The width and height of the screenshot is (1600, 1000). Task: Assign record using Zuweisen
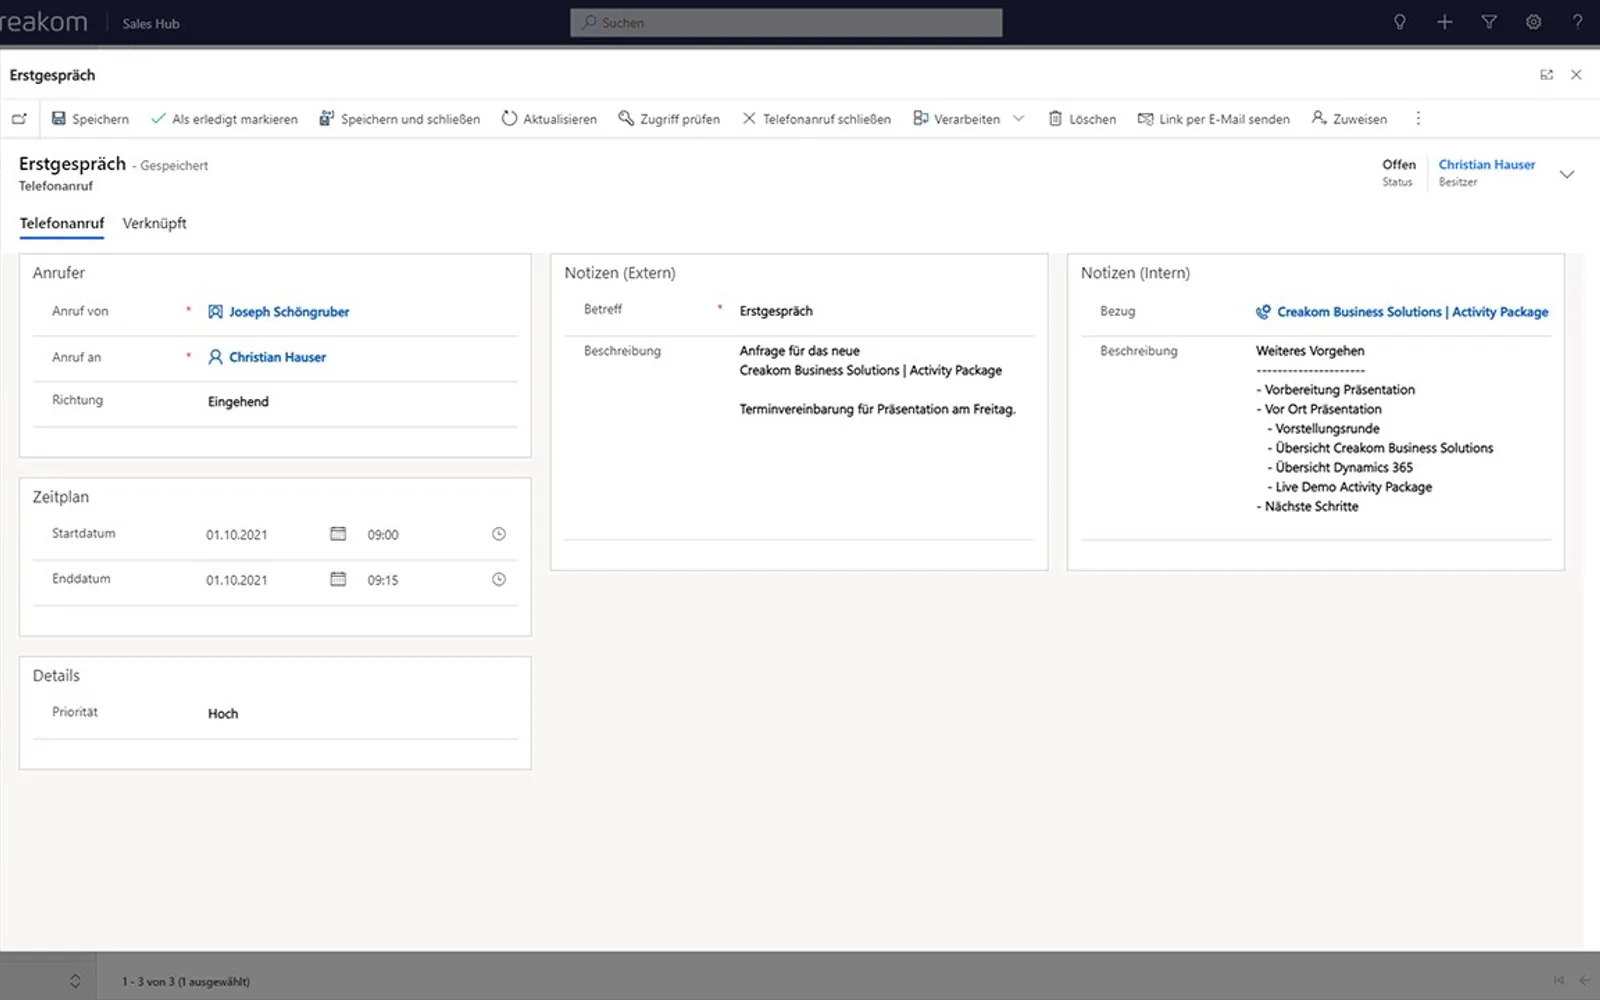tap(1349, 119)
